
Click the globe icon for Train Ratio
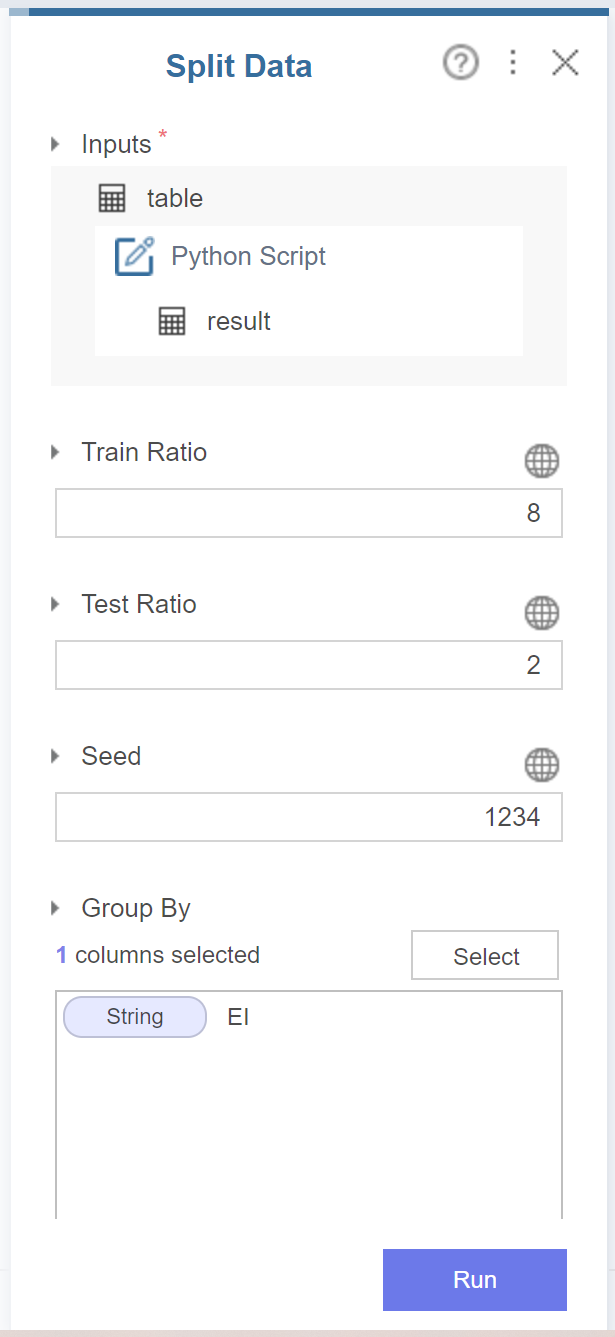(542, 461)
